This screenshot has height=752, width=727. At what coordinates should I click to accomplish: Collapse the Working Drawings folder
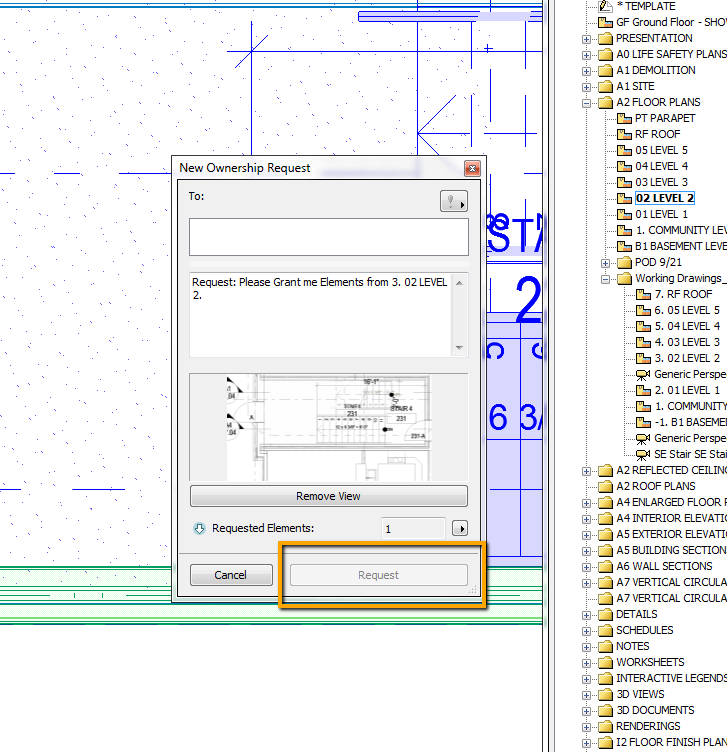[x=605, y=279]
